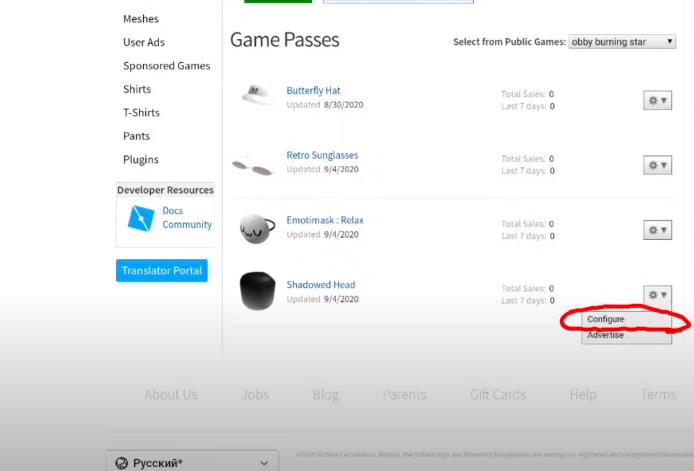Go to the Shirts section

[x=137, y=89]
